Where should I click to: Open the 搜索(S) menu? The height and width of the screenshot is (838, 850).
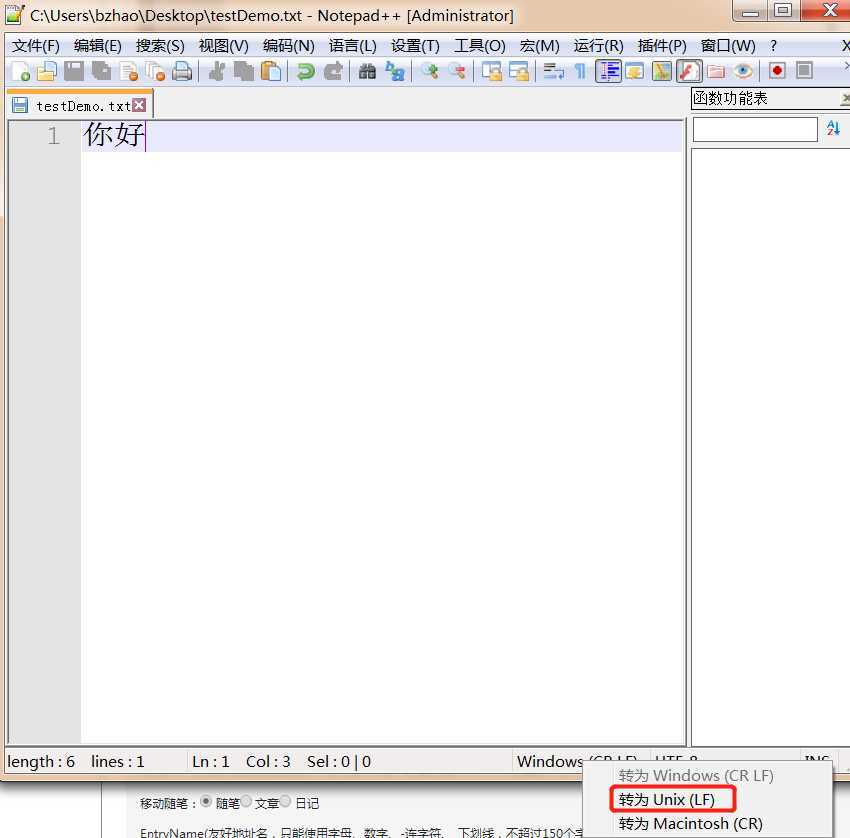tap(160, 46)
